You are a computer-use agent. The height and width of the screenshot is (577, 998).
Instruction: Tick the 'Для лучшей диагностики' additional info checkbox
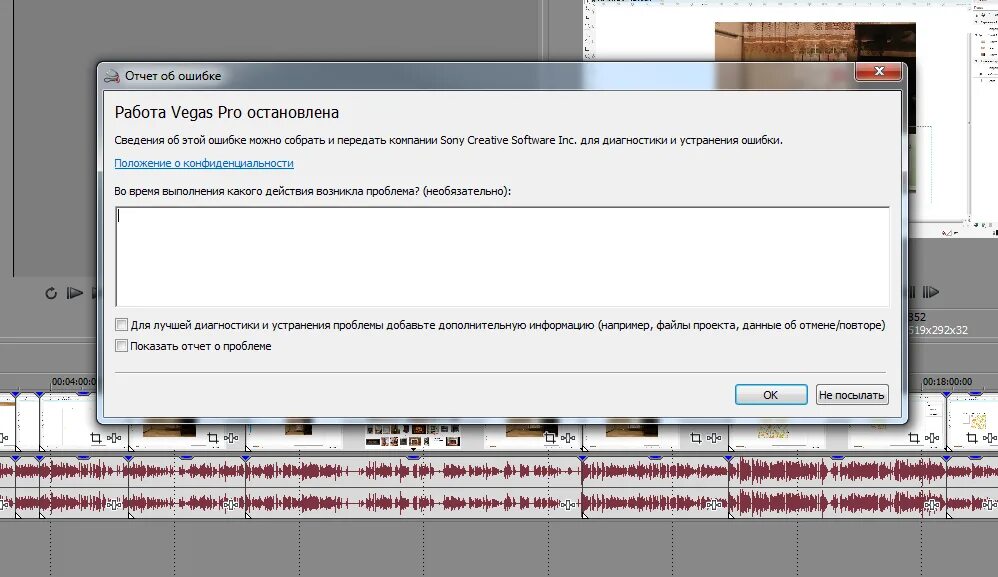click(x=121, y=324)
